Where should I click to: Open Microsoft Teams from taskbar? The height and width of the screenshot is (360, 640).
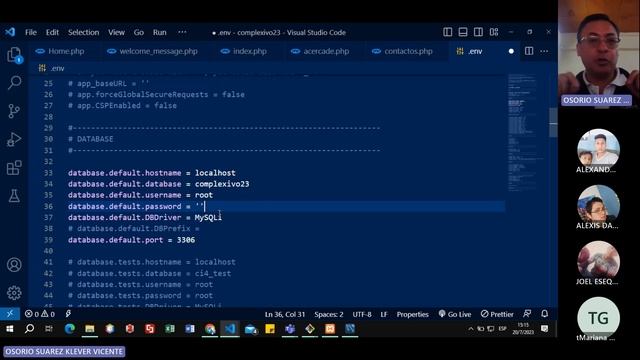pos(290,329)
